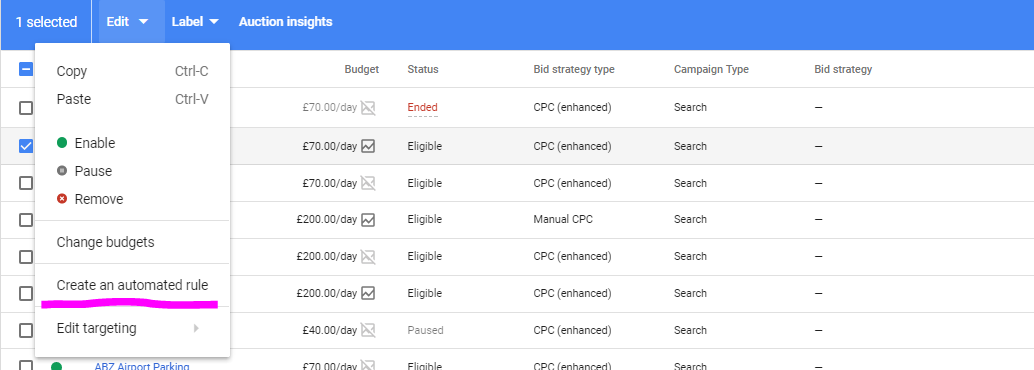The width and height of the screenshot is (1034, 370).
Task: Uncheck the selected campaign row checkbox
Action: pos(26,146)
